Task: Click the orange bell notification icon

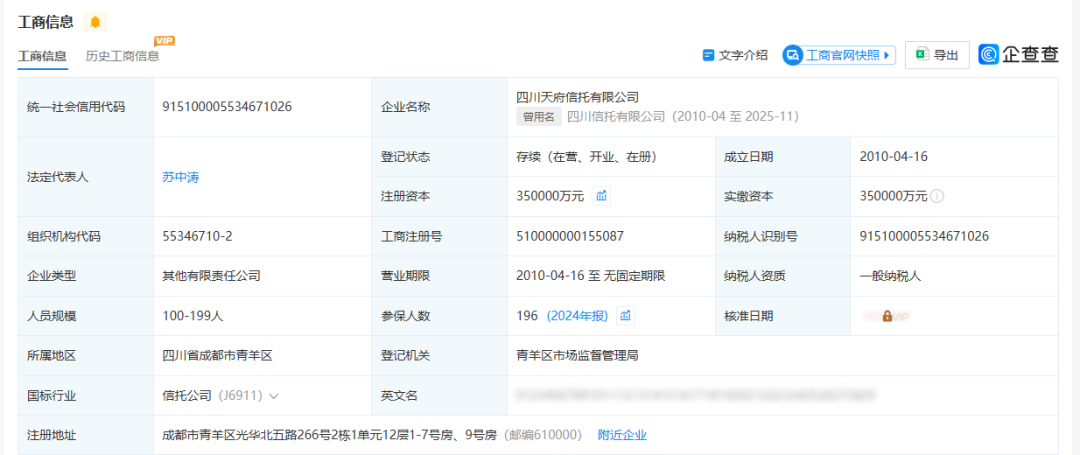Action: point(95,22)
